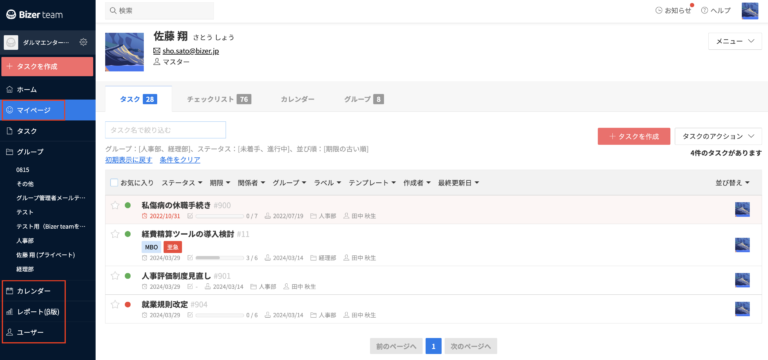Click red タスクを作成 button above task list
Viewport: 768px width, 360px height.
click(634, 136)
